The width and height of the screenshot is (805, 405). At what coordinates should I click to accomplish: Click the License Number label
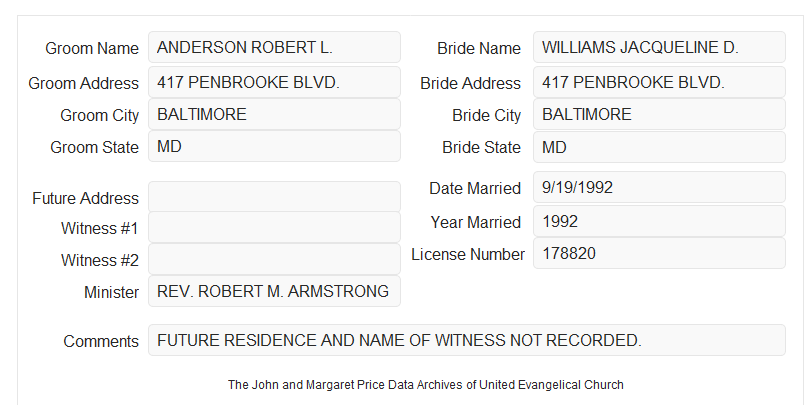click(x=468, y=255)
